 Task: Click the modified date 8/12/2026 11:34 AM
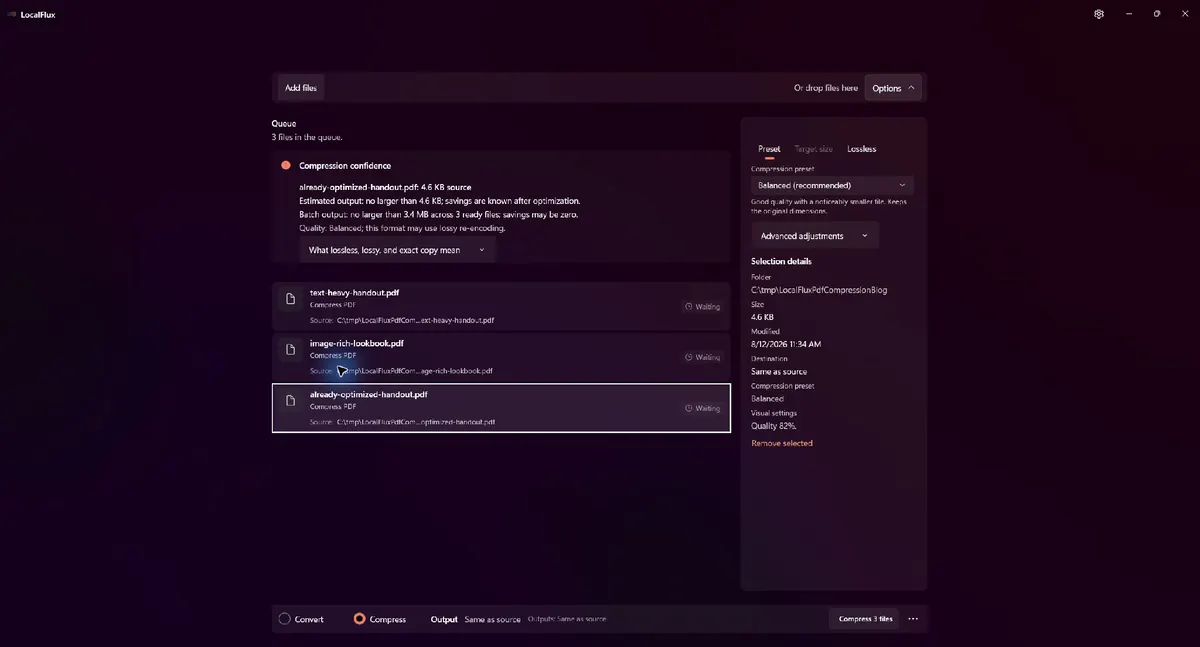pyautogui.click(x=786, y=344)
